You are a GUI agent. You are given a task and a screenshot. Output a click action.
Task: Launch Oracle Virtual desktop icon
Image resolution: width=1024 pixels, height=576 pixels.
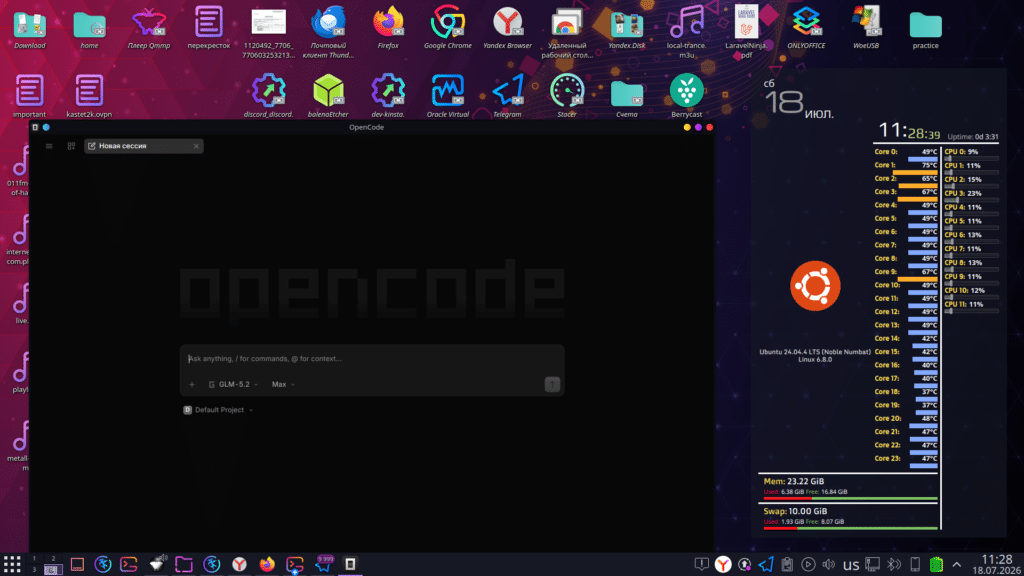tap(447, 97)
